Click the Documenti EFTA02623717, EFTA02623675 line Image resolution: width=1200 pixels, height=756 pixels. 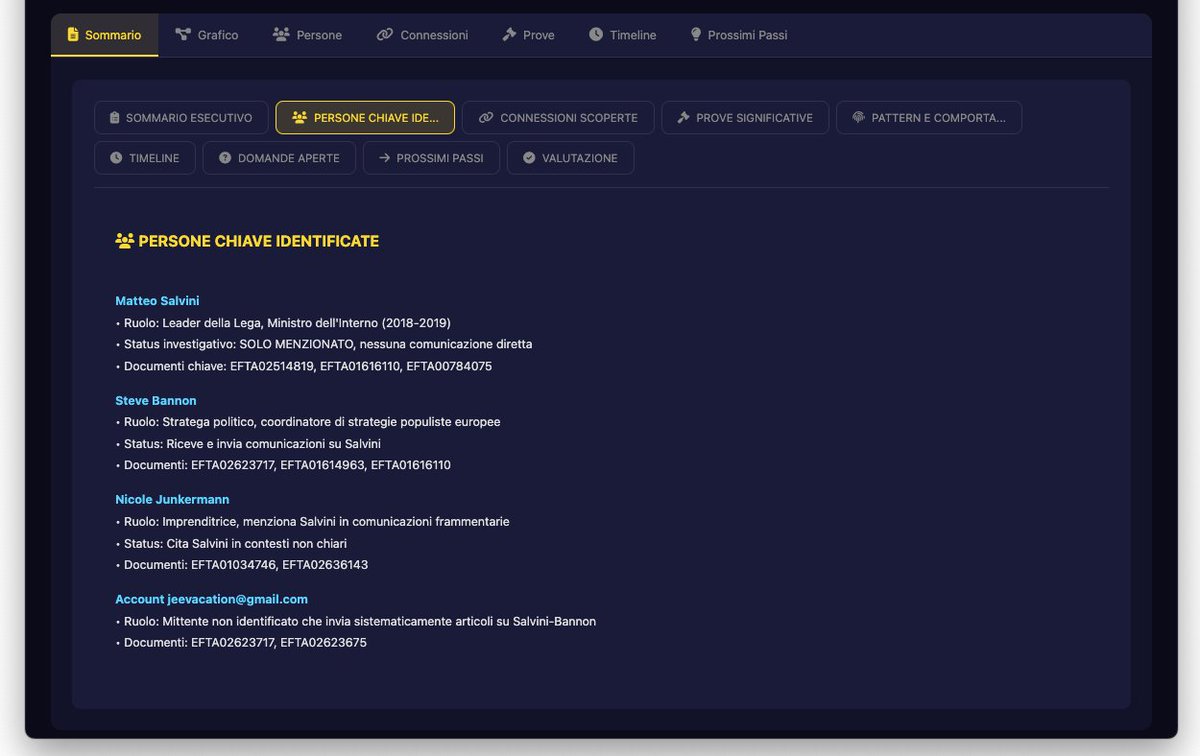click(241, 643)
